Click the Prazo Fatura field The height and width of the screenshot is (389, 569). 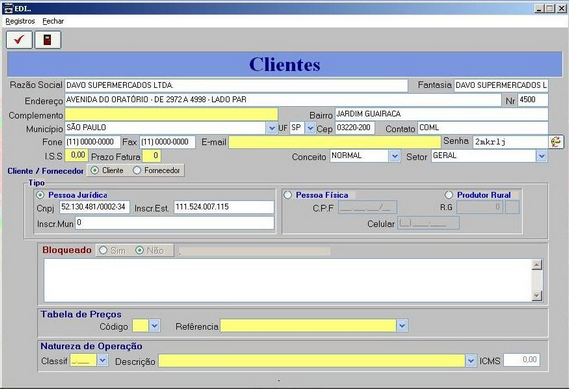(x=151, y=156)
